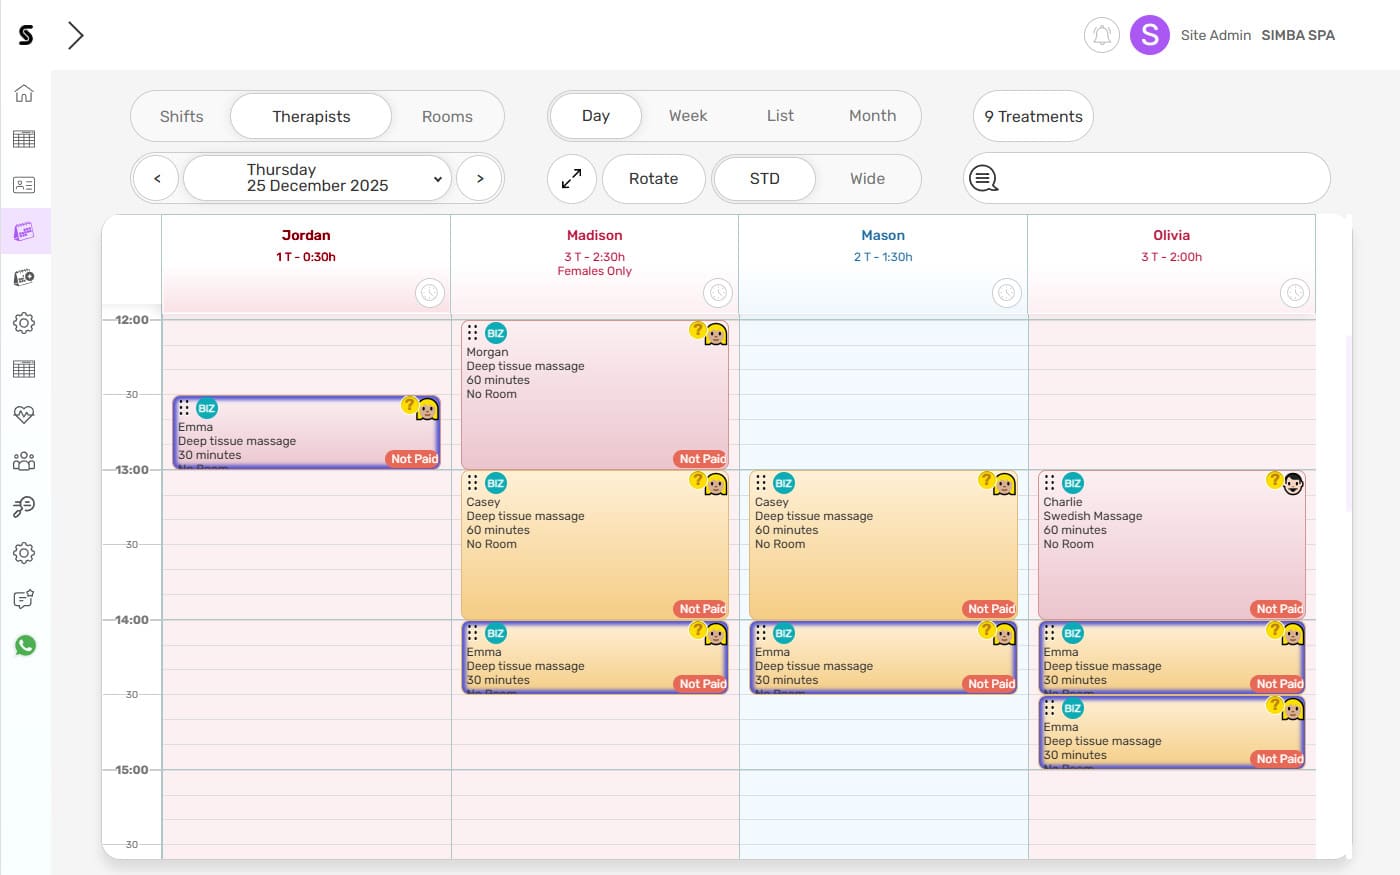Switch to the Week tab
The width and height of the screenshot is (1400, 875).
(x=687, y=115)
